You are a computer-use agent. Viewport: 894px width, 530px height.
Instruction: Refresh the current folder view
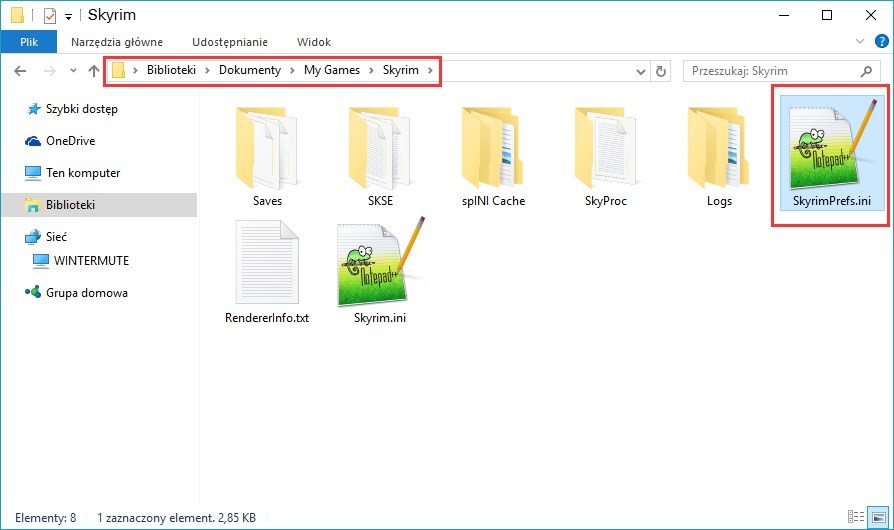[661, 71]
